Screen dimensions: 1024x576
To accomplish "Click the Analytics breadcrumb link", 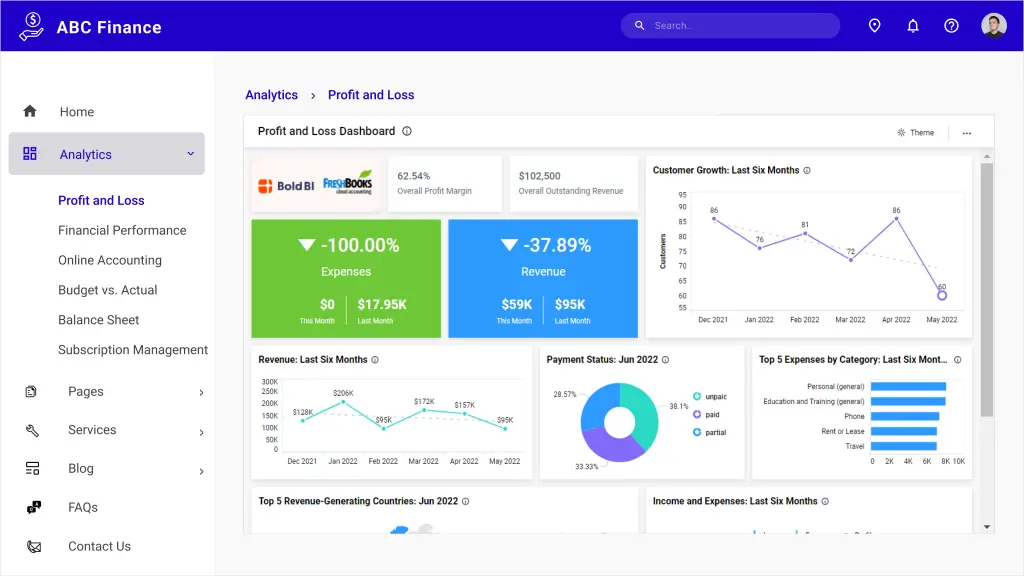I will pyautogui.click(x=272, y=95).
